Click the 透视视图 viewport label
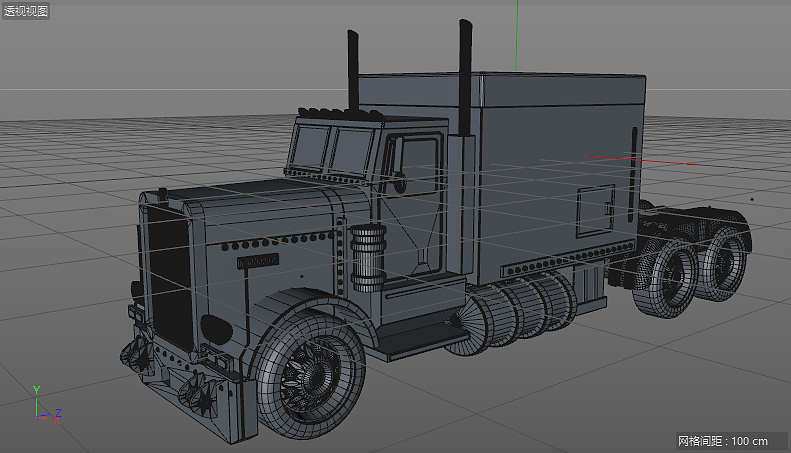The image size is (791, 453). point(26,11)
